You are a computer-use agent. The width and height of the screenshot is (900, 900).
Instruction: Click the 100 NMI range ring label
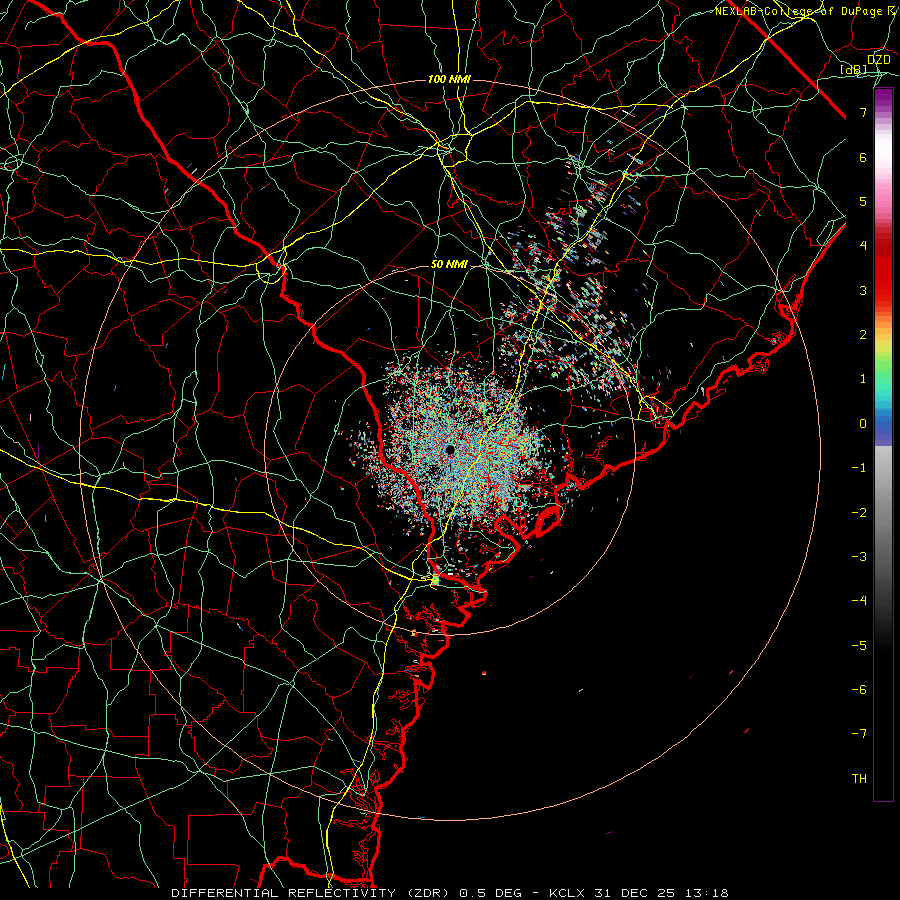click(x=449, y=79)
